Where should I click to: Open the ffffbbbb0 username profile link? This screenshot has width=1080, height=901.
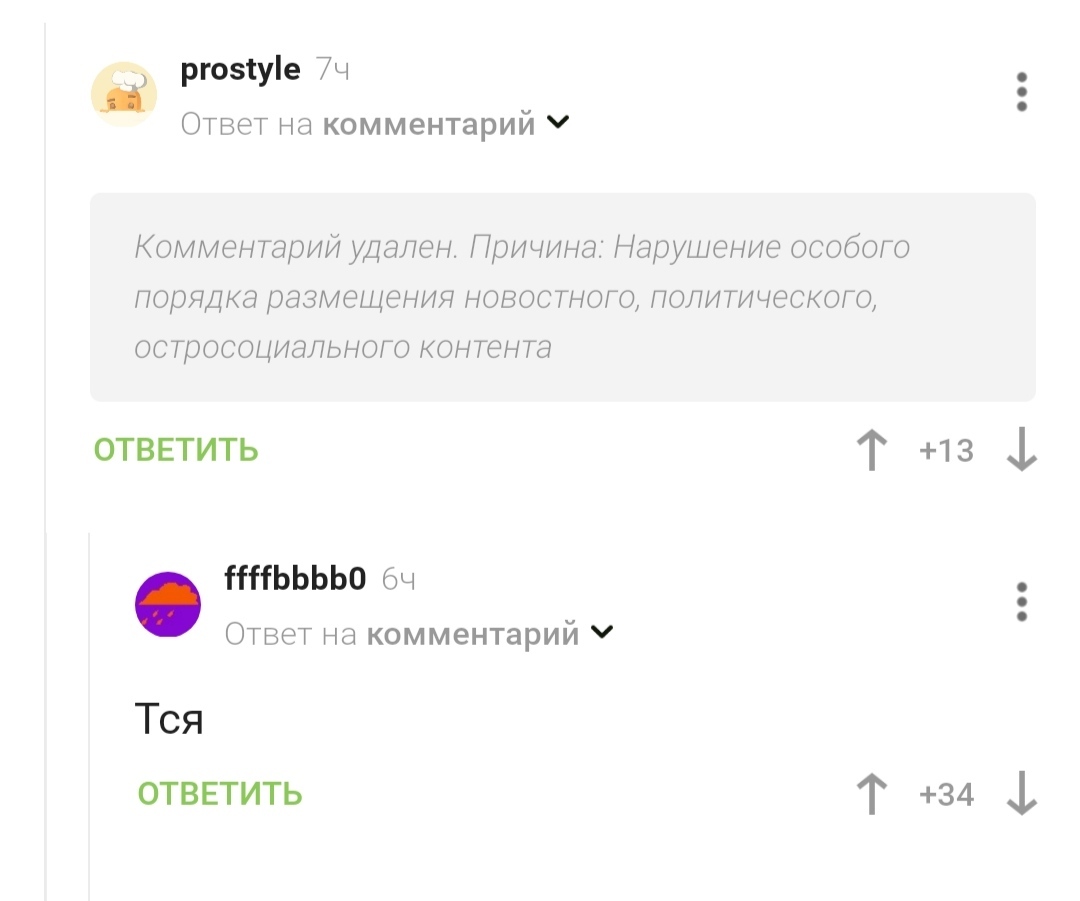click(x=296, y=578)
